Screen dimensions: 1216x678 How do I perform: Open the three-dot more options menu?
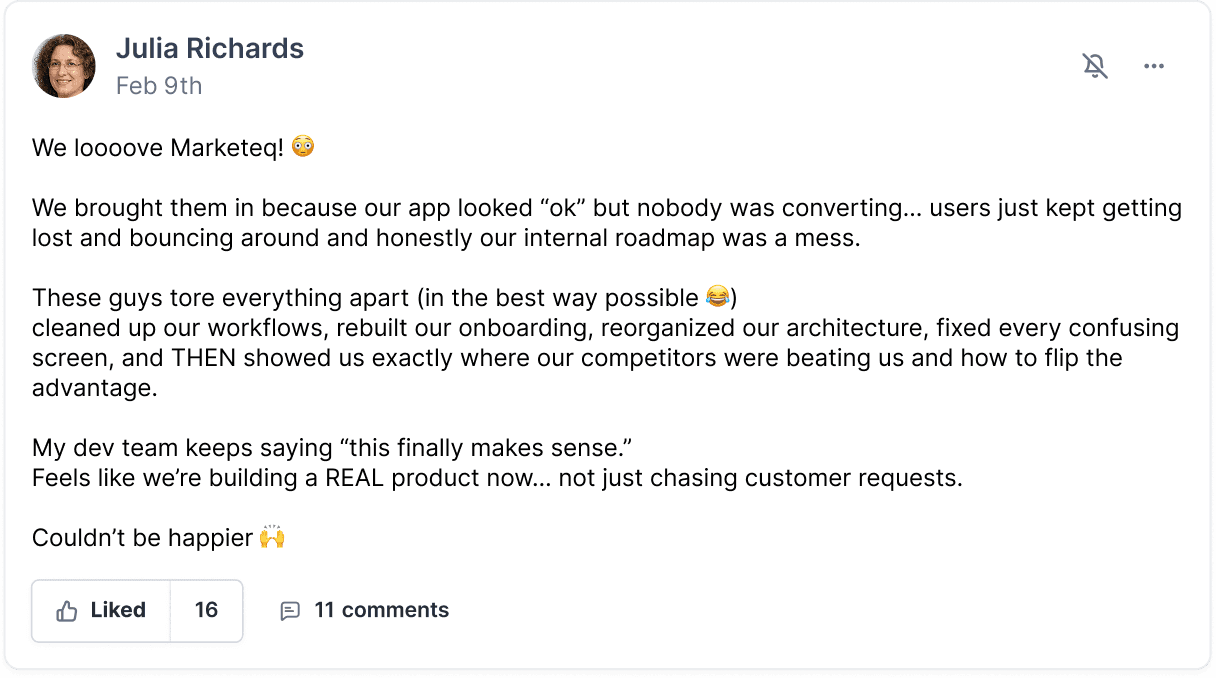pos(1154,66)
